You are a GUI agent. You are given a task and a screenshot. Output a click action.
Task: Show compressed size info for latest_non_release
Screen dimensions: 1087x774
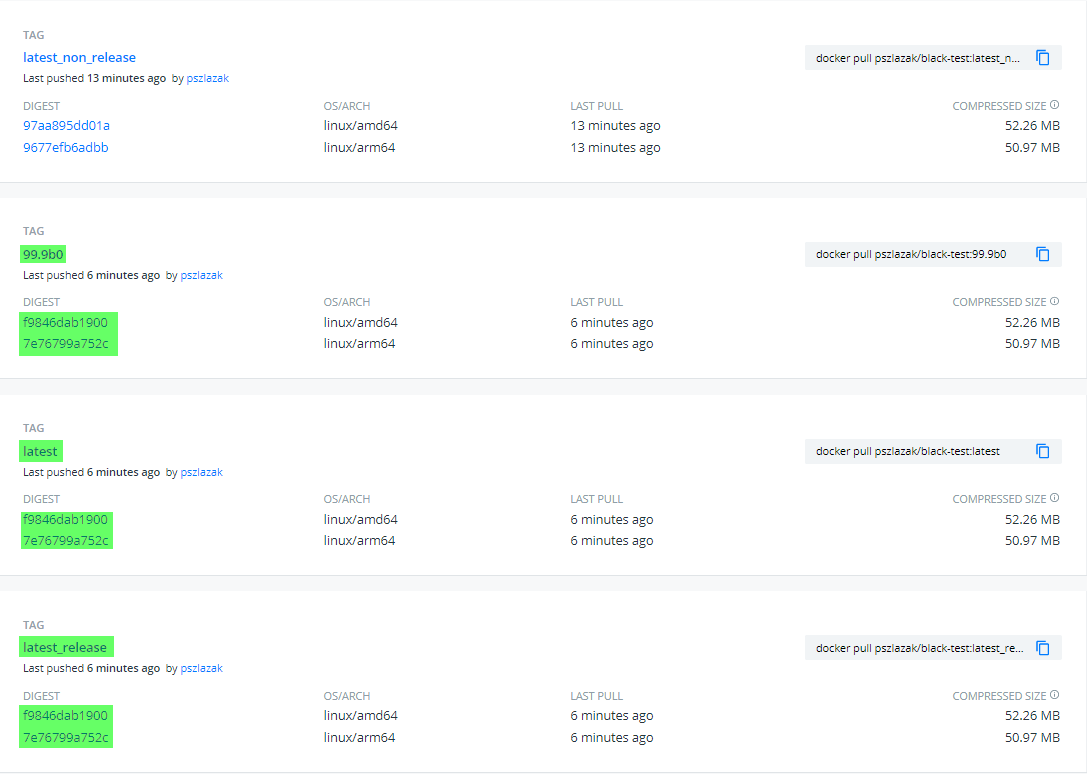(1054, 105)
